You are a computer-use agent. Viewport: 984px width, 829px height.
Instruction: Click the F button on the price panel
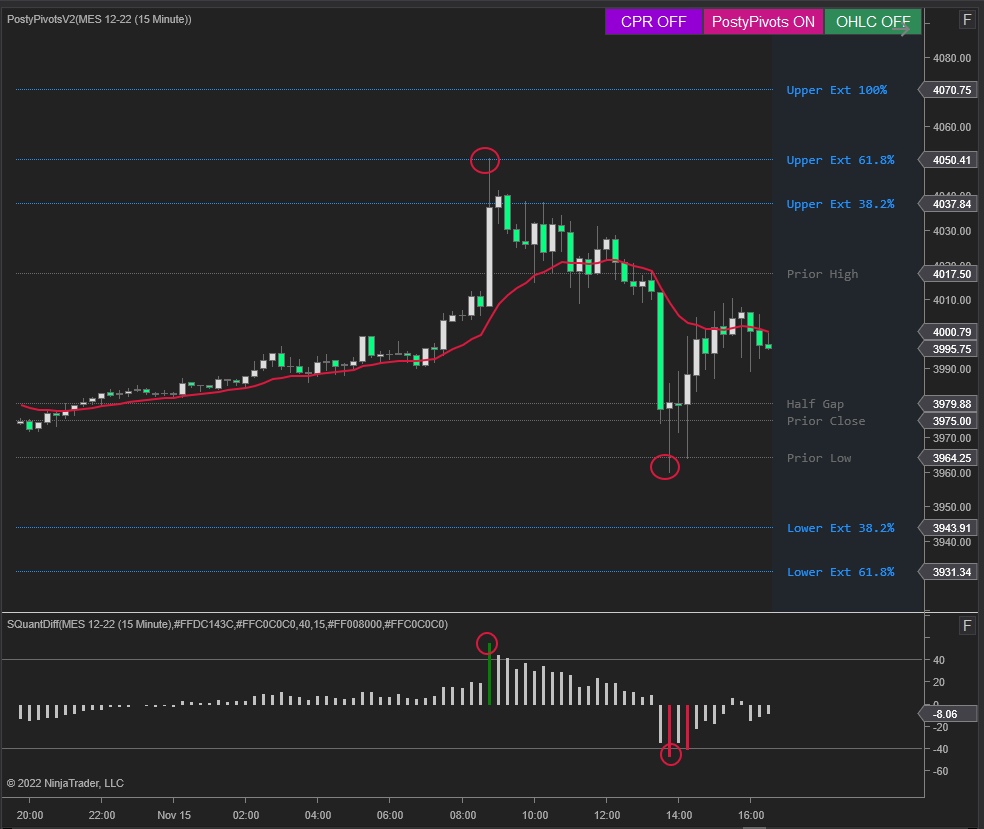[x=967, y=20]
